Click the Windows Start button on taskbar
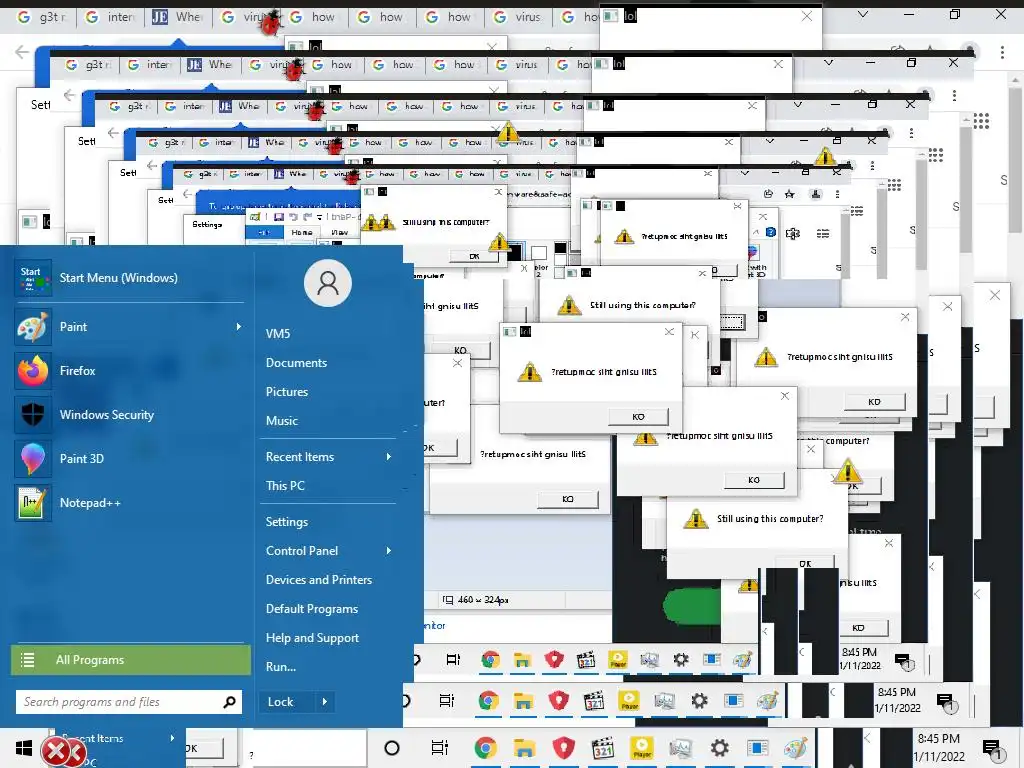 [24, 748]
